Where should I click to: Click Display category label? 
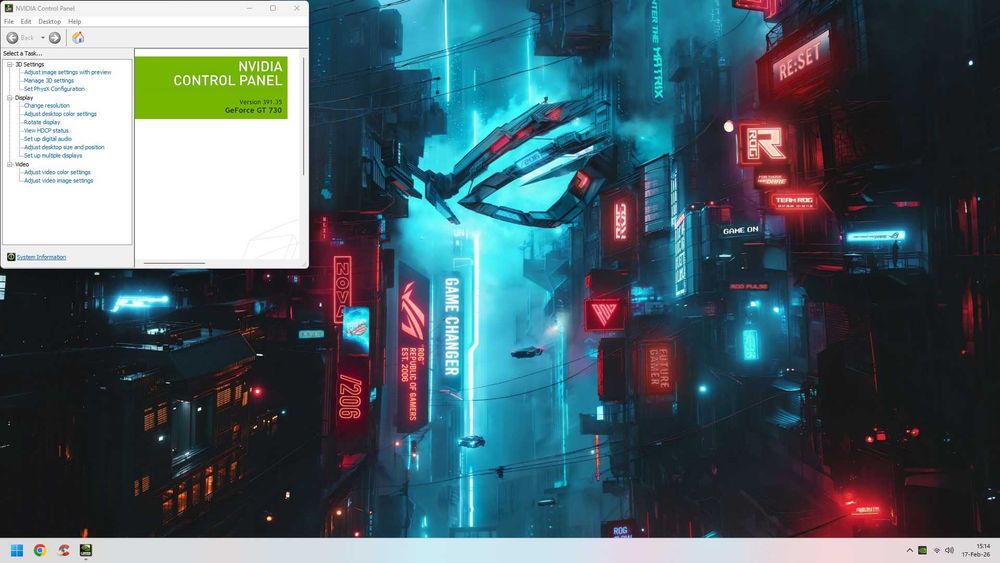[x=24, y=98]
